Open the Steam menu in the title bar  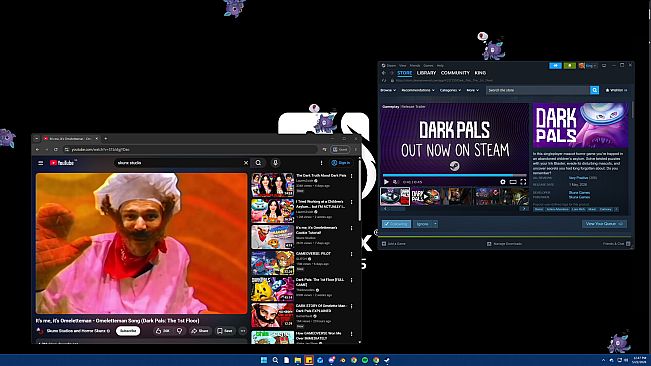coord(391,66)
